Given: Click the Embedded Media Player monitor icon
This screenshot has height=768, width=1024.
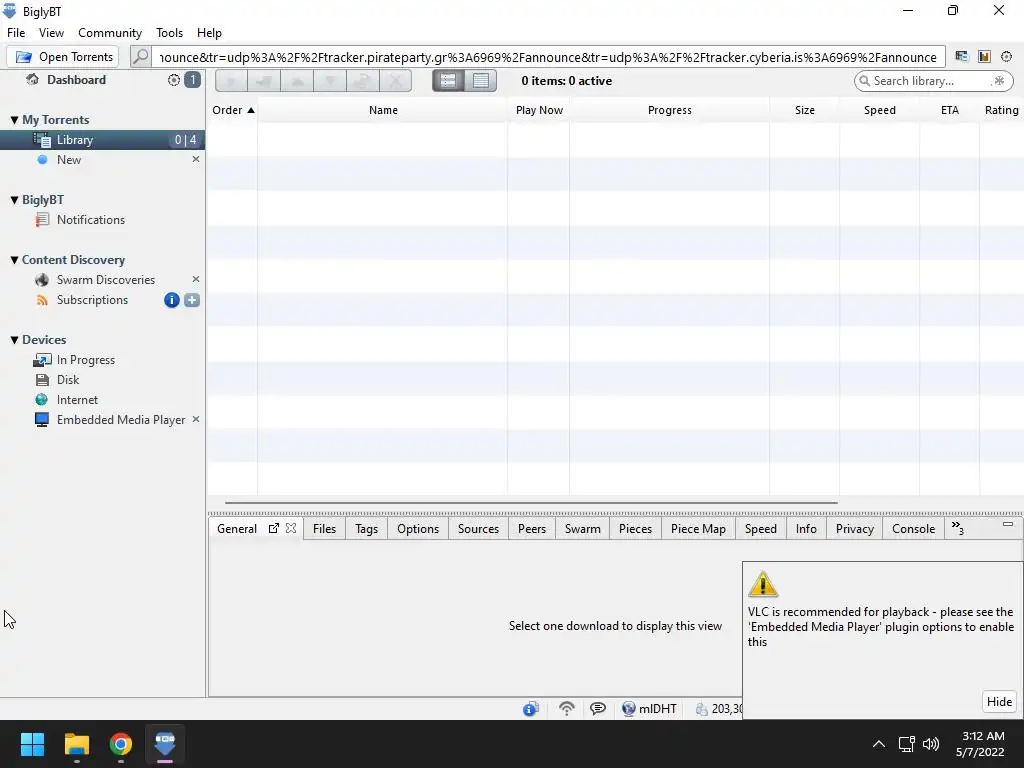Looking at the screenshot, I should [42, 420].
